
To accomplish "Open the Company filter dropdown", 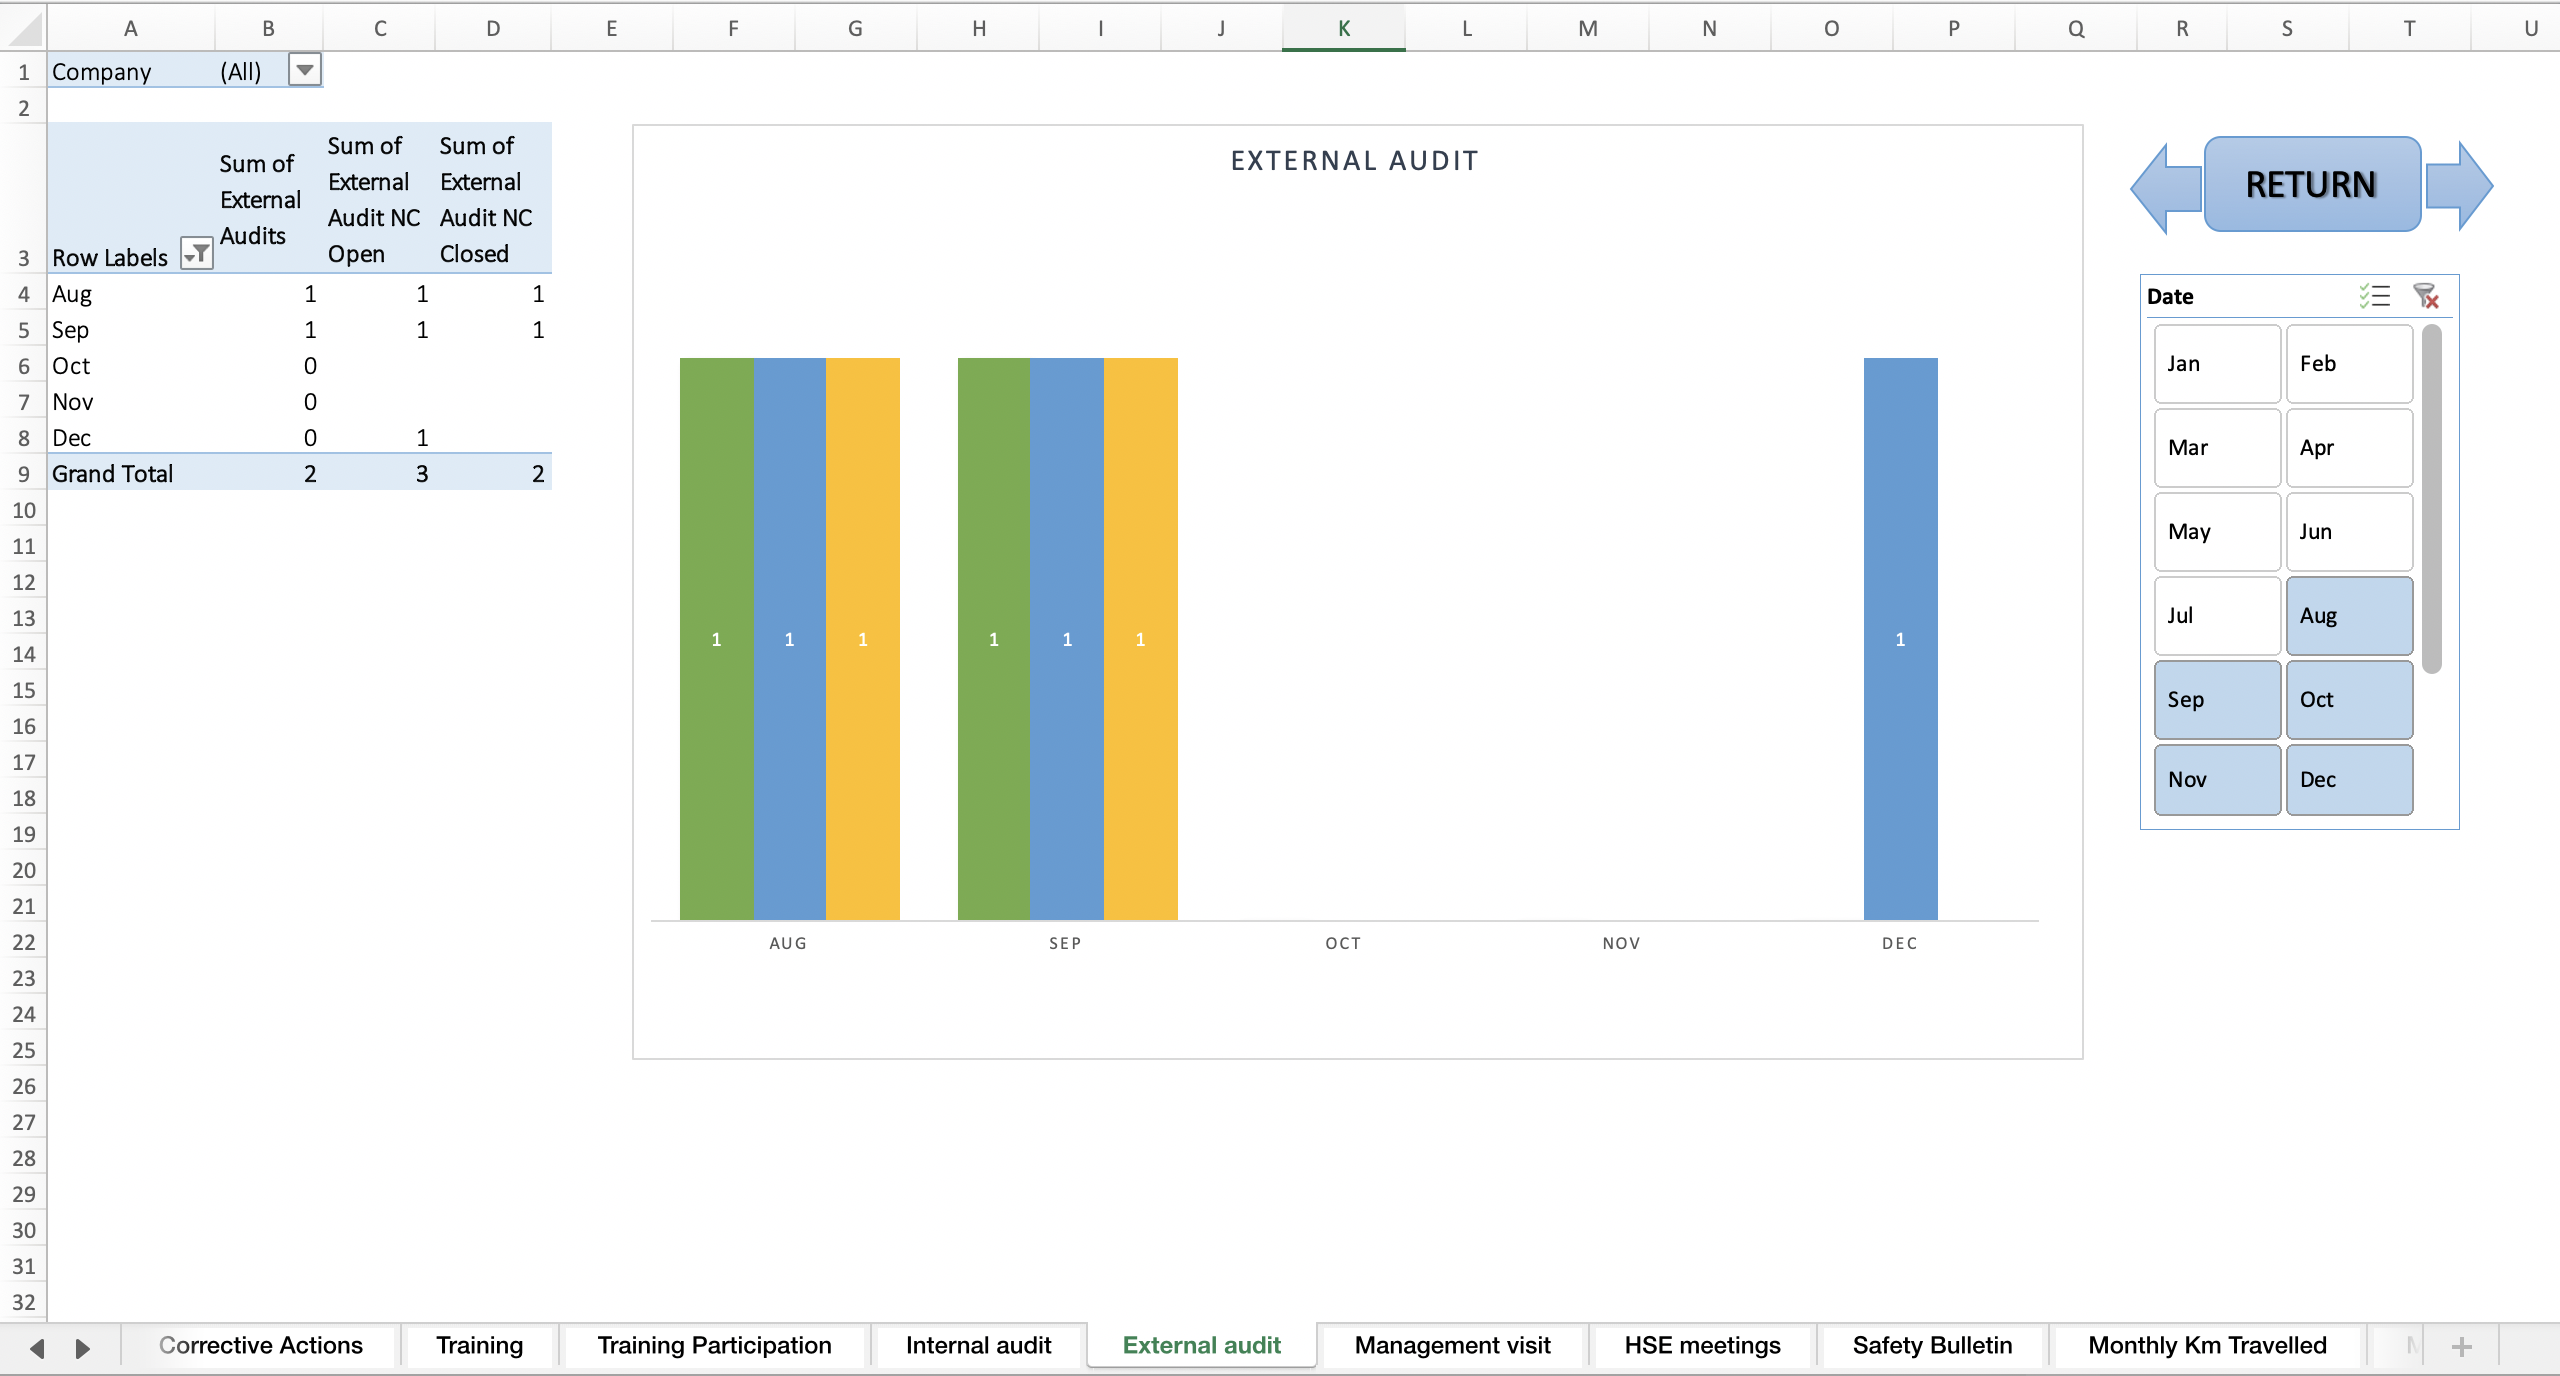I will coord(303,70).
